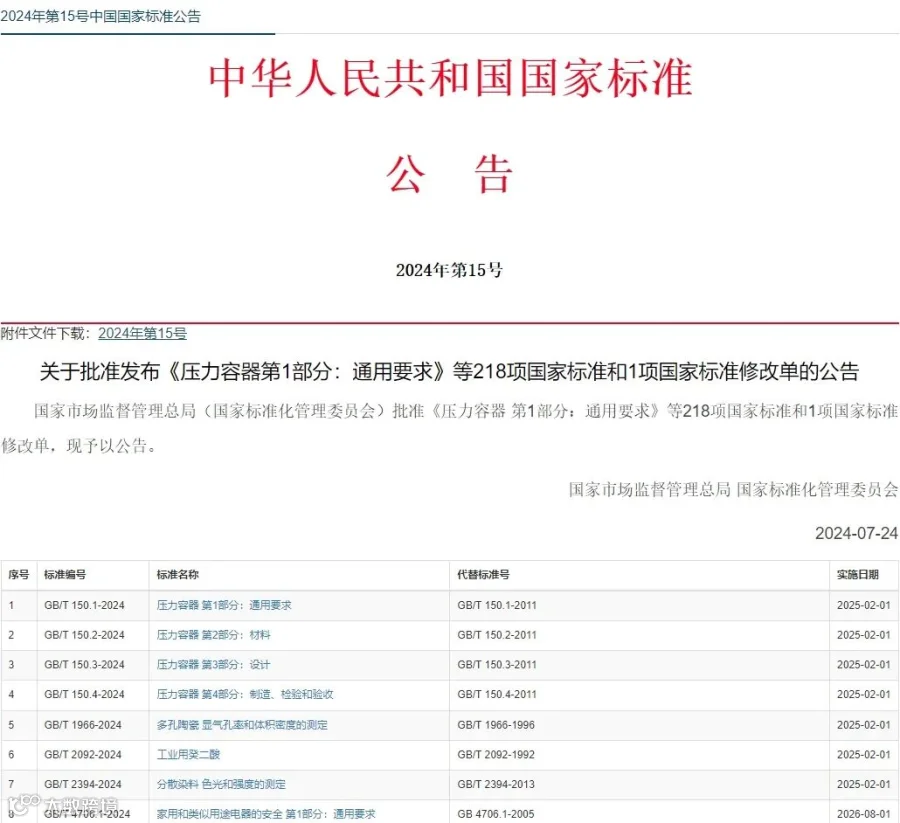The height and width of the screenshot is (823, 900).
Task: Open 压力容器 第4部分：制造、检验和验收 link
Action: pyautogui.click(x=245, y=694)
